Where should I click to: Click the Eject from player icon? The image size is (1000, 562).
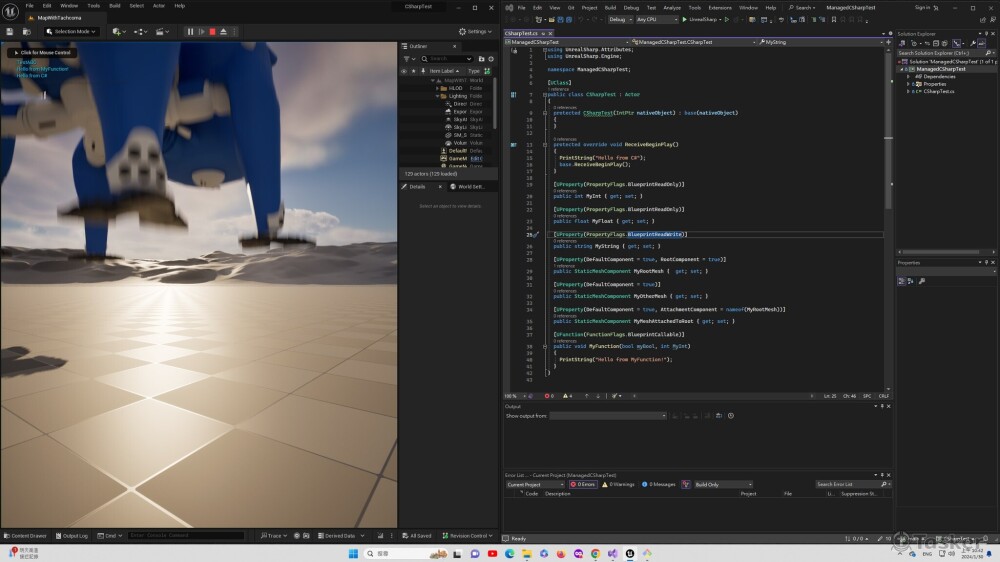[223, 31]
